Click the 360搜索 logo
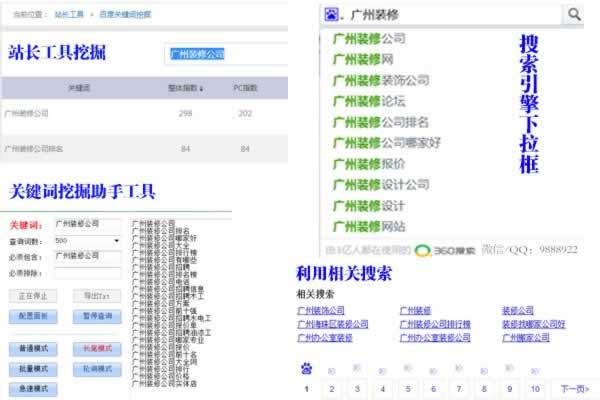Screen dimensions: 600x400 (445, 251)
